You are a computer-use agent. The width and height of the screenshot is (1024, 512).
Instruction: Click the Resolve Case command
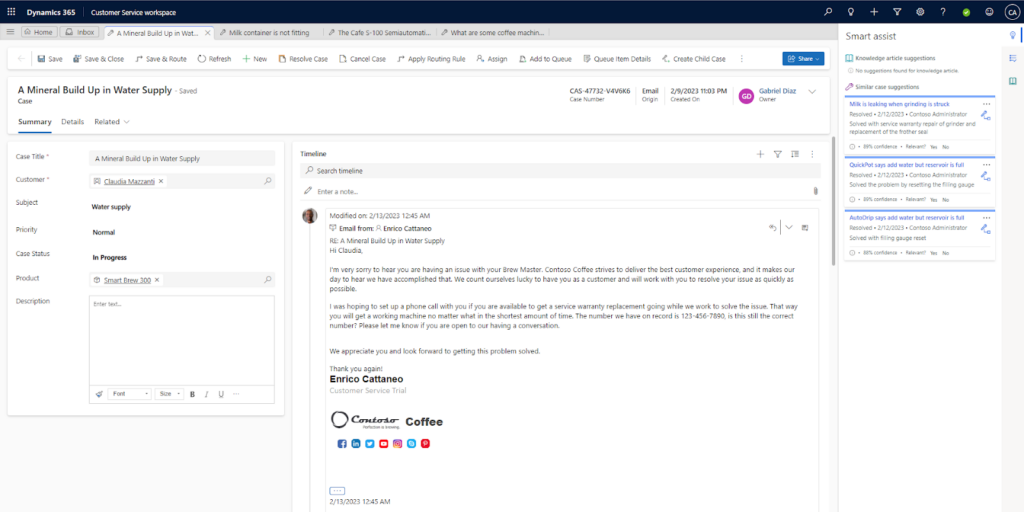pos(303,59)
